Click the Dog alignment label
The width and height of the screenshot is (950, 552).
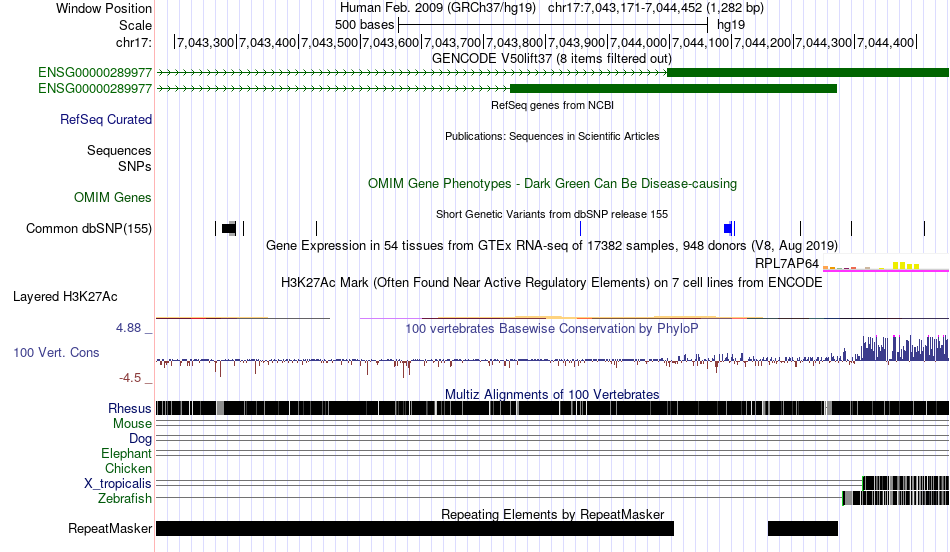coord(141,439)
